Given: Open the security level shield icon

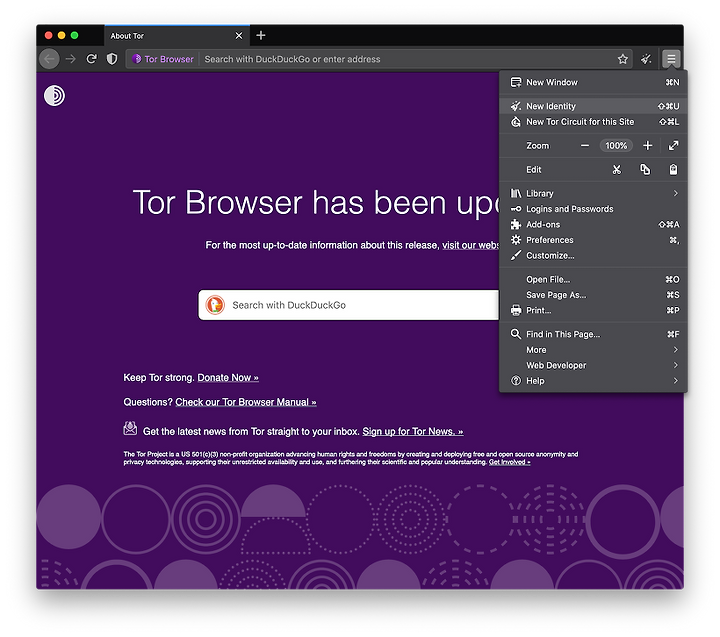Looking at the screenshot, I should [112, 59].
